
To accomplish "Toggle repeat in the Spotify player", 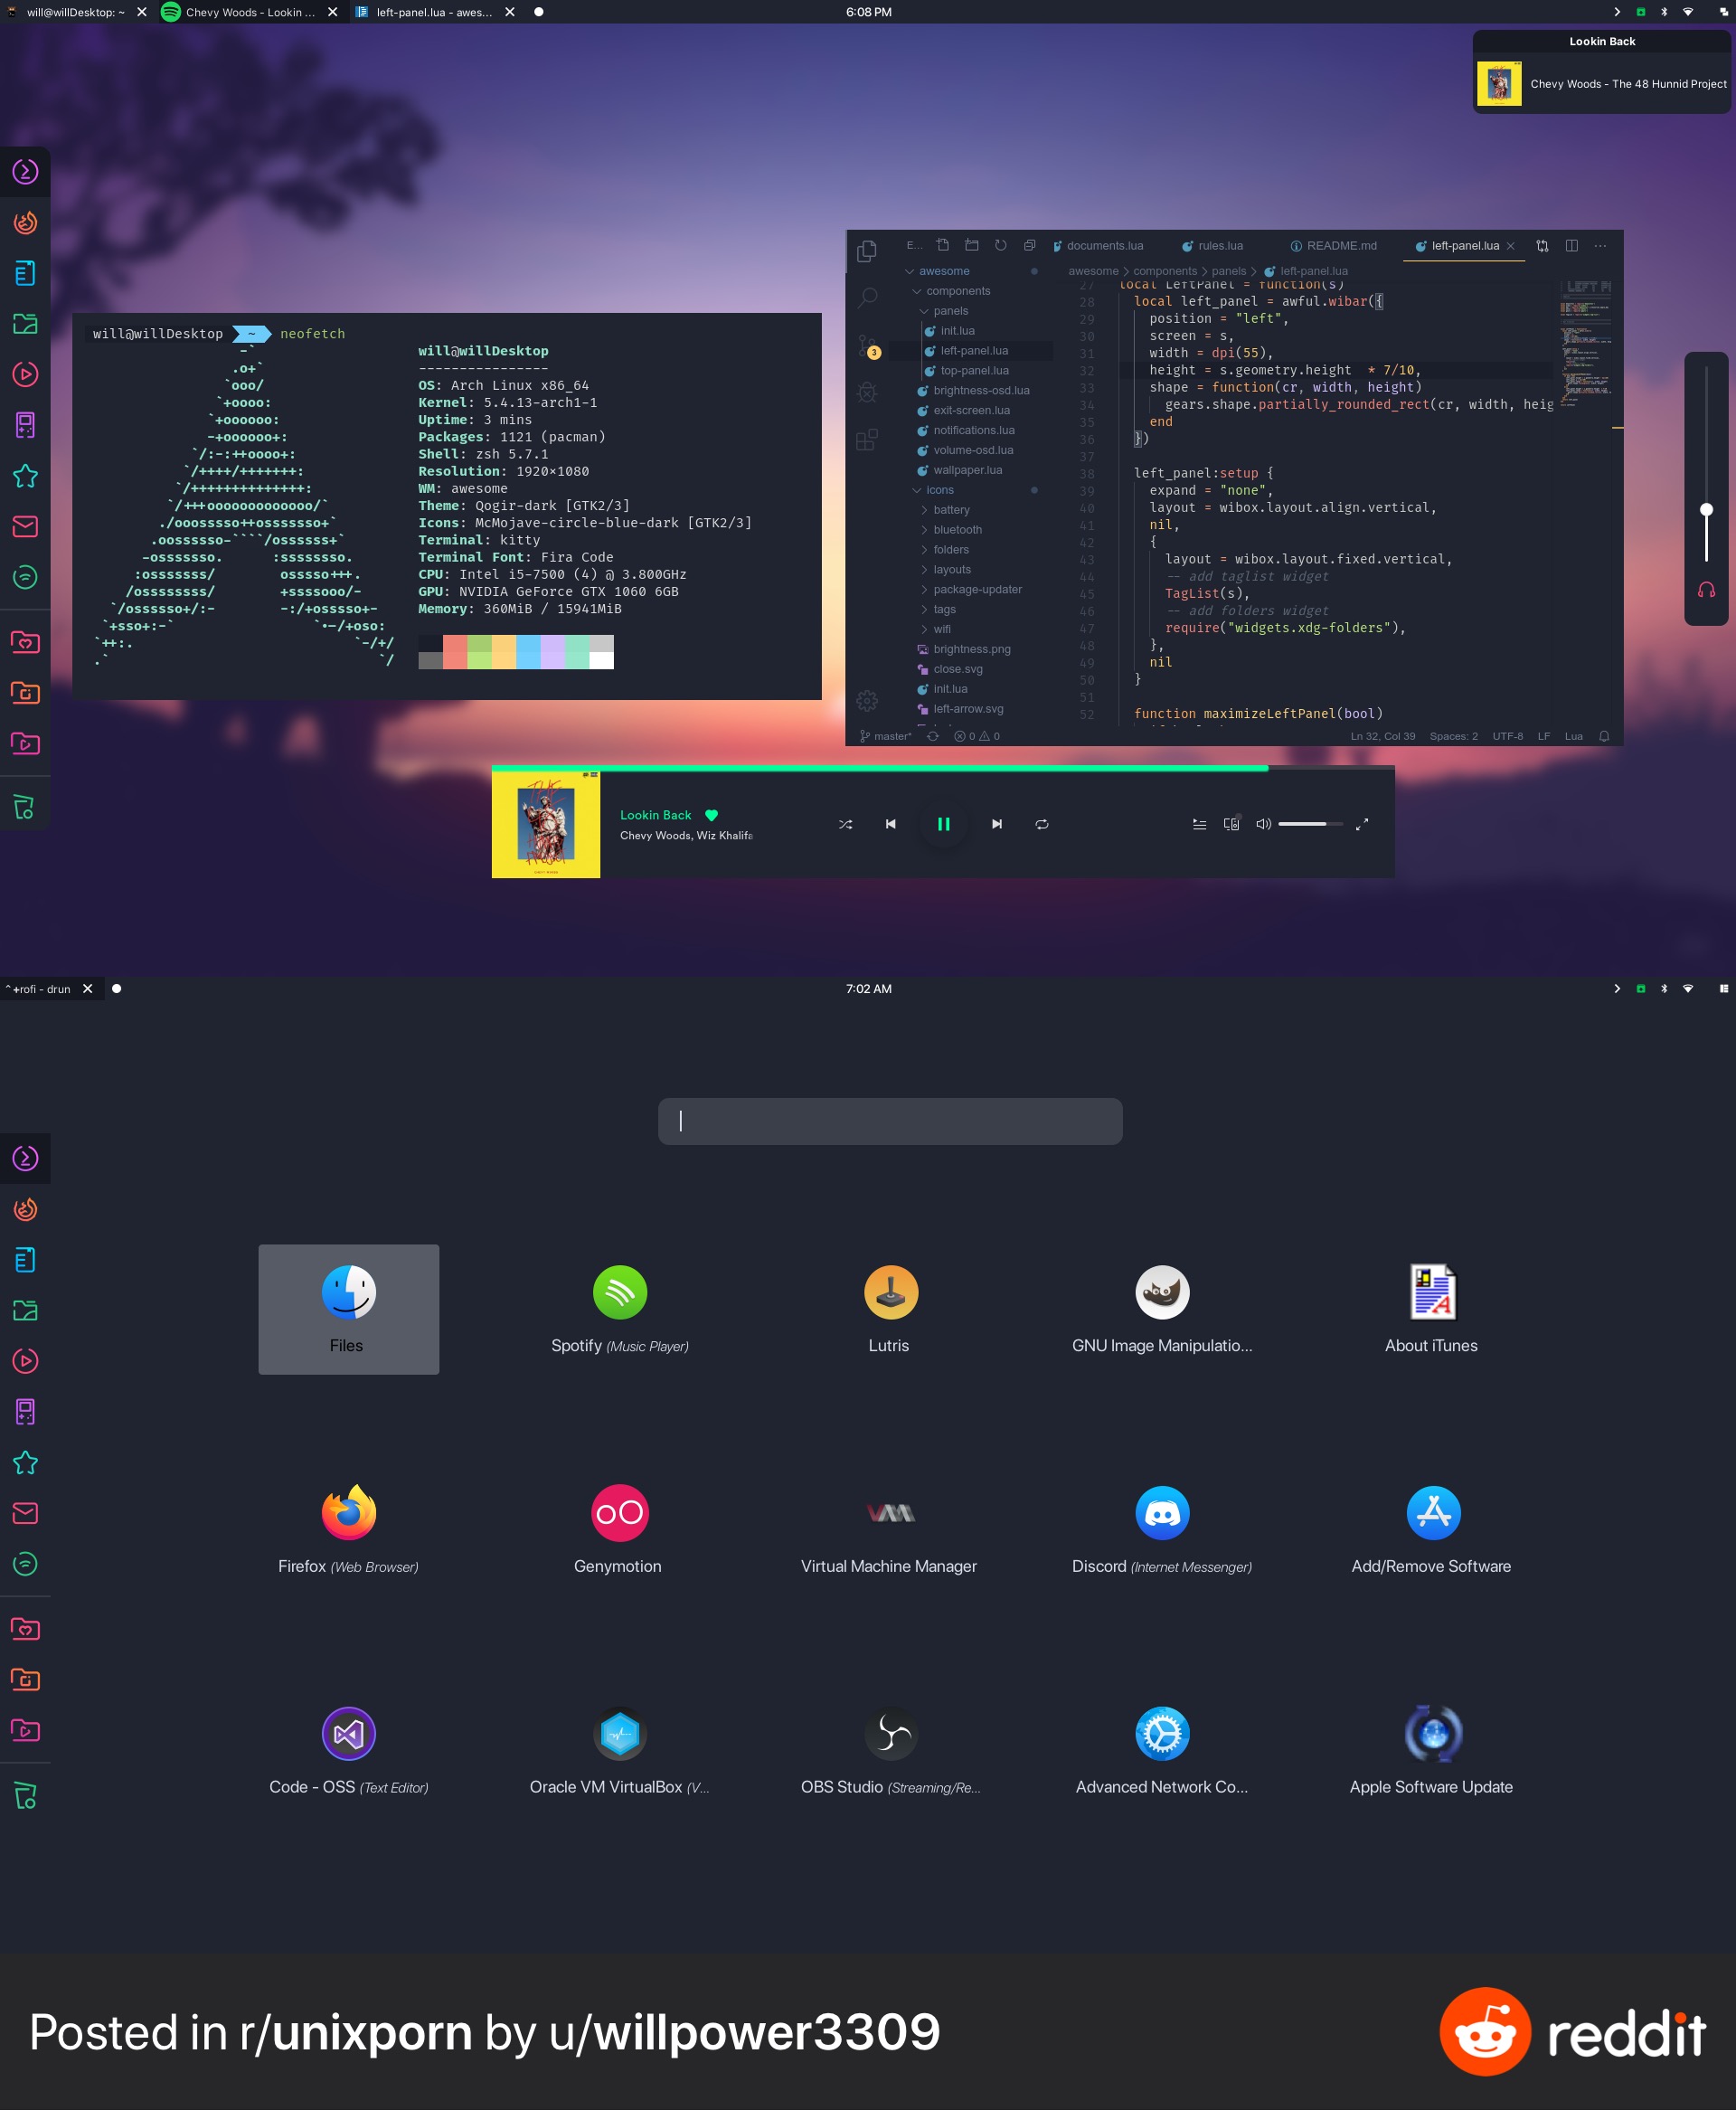I will click(x=1041, y=824).
